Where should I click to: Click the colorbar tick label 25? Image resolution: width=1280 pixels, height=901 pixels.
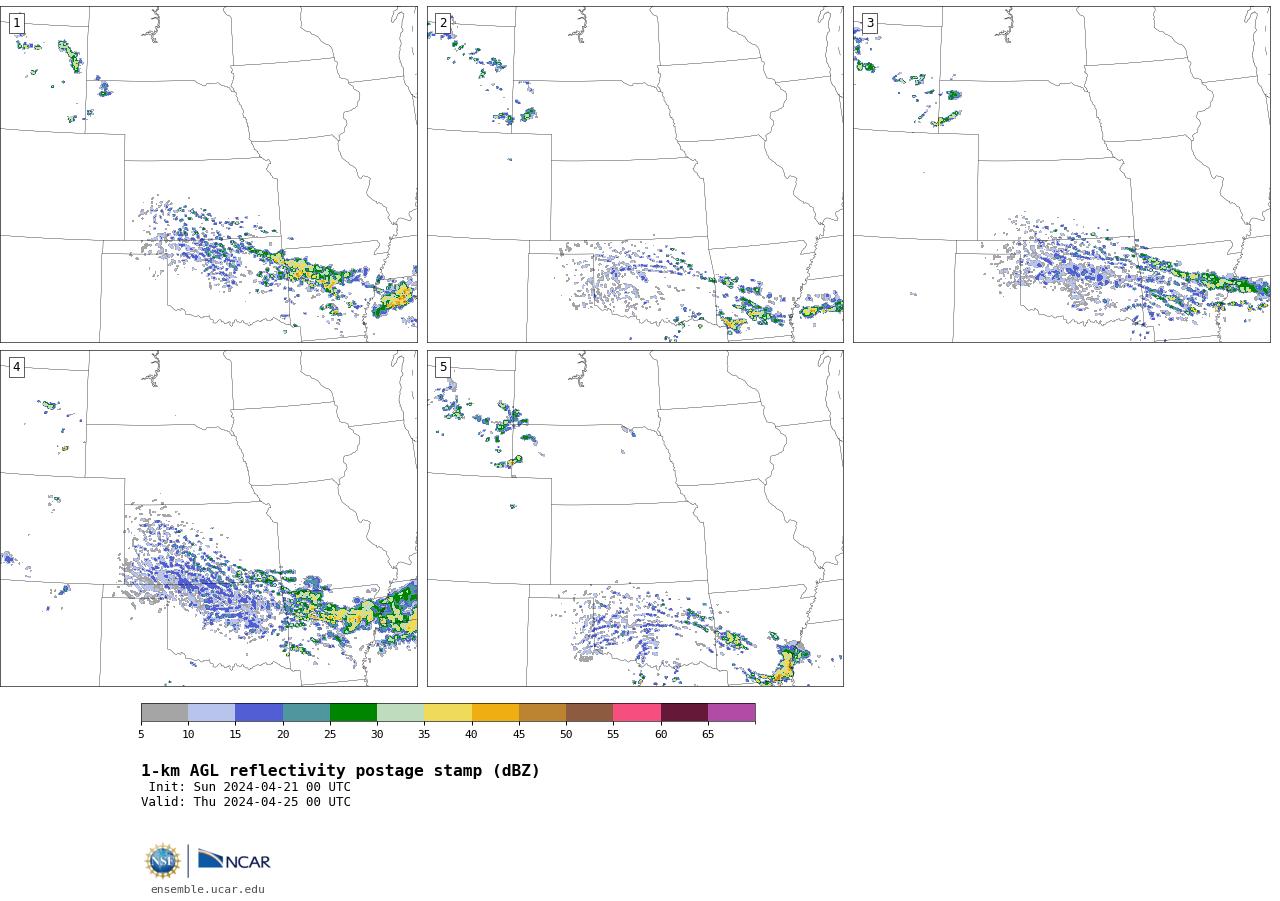click(x=330, y=735)
